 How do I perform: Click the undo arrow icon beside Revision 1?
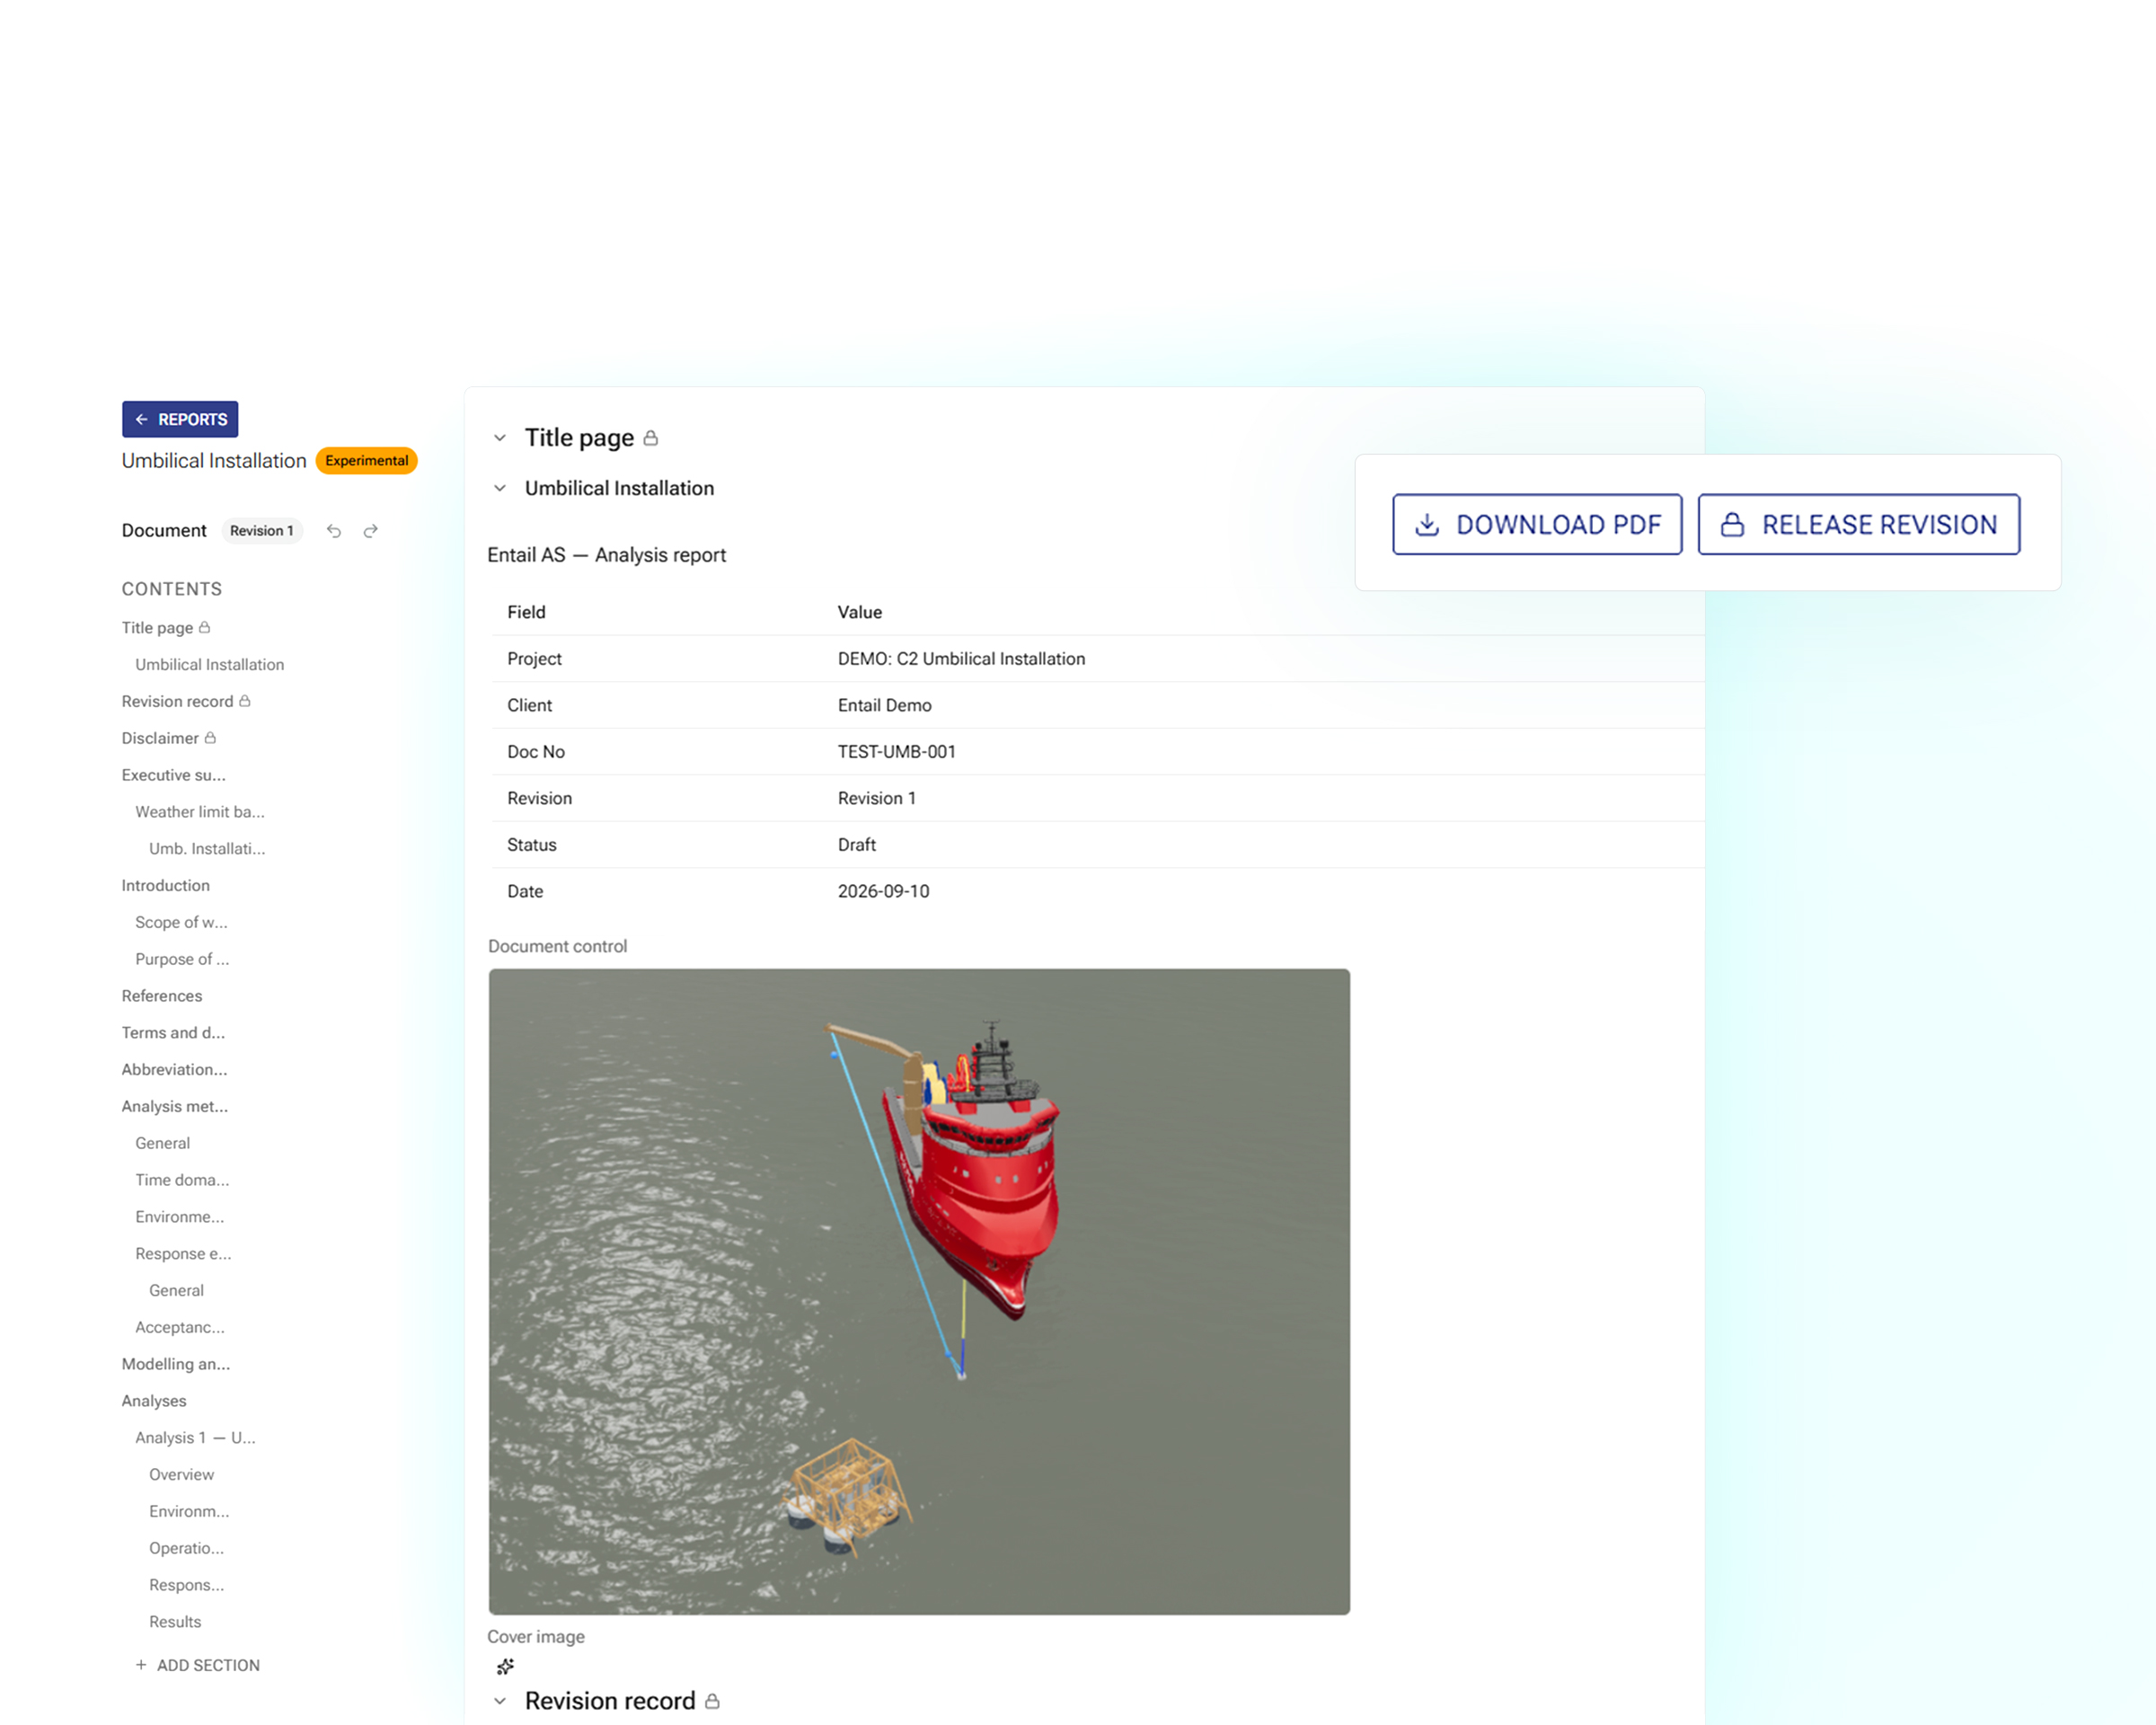click(x=334, y=531)
